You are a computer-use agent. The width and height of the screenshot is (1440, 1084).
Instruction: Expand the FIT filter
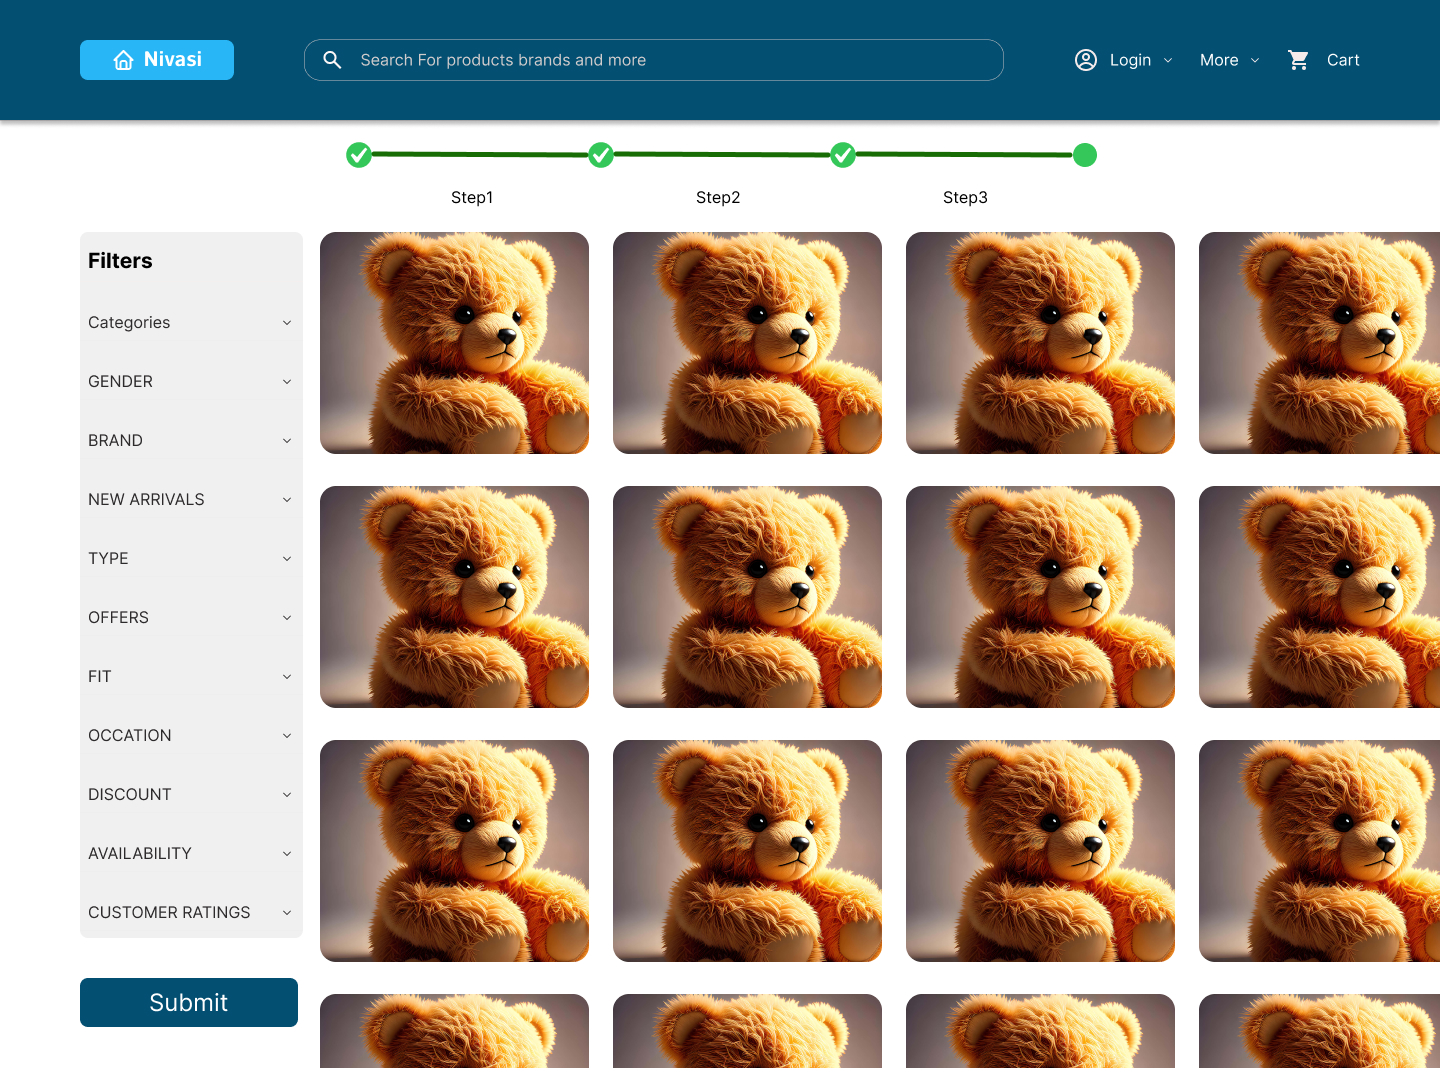point(190,676)
